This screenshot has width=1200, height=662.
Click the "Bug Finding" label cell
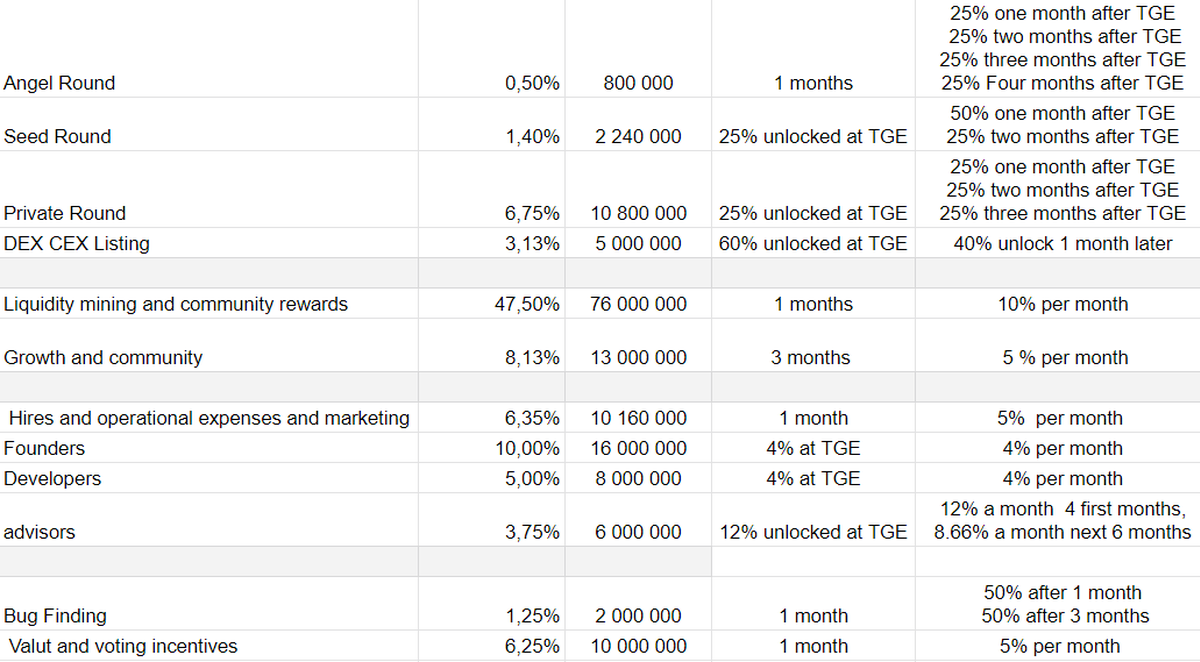point(55,616)
